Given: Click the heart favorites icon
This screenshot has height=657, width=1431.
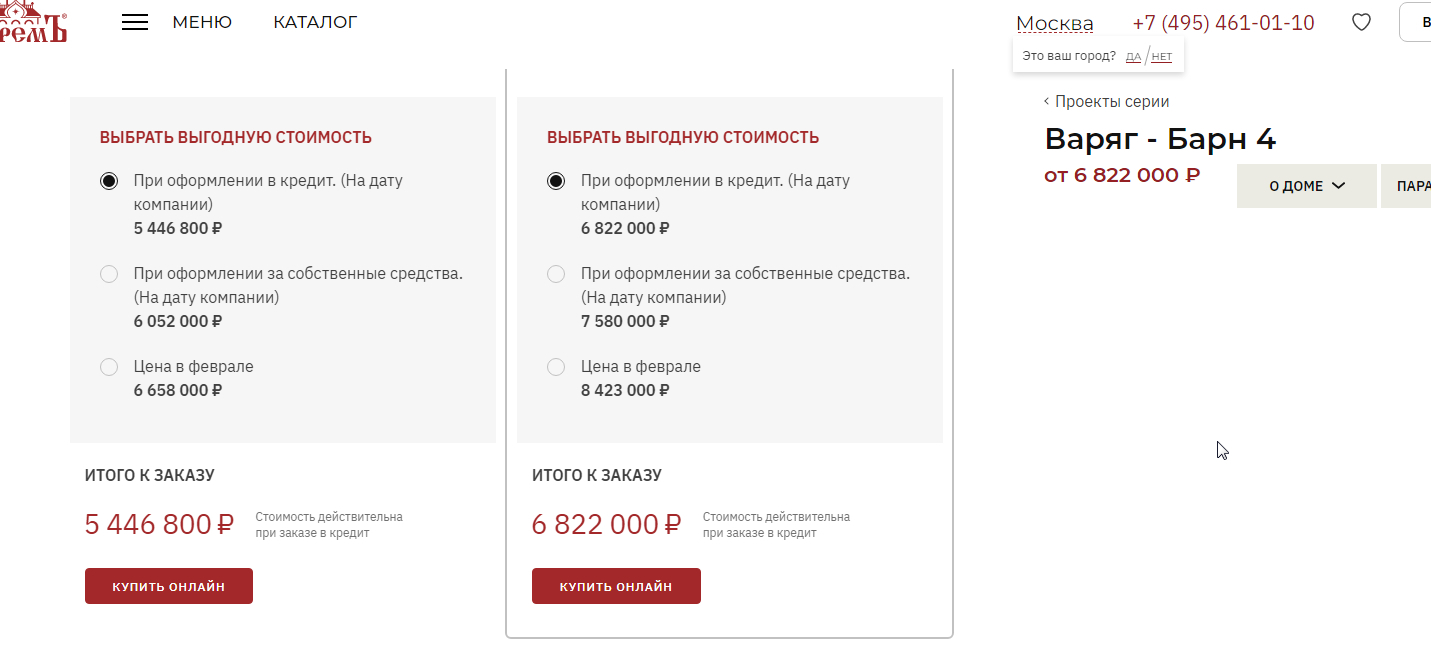Looking at the screenshot, I should click(x=1361, y=22).
